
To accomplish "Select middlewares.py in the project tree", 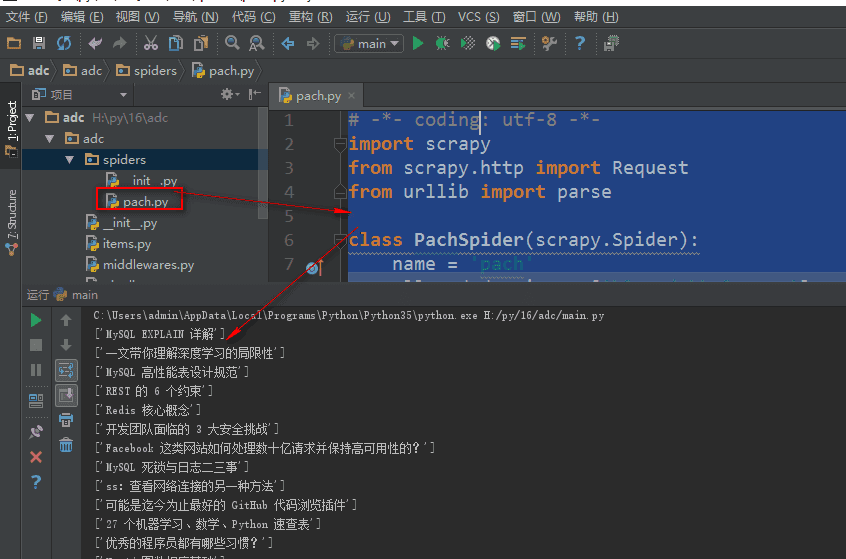I will click(x=140, y=265).
